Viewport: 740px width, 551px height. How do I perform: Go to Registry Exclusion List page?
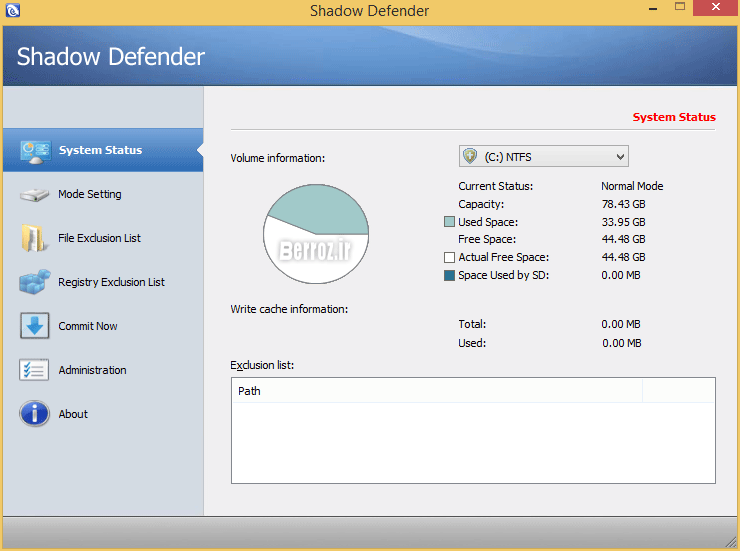(111, 282)
